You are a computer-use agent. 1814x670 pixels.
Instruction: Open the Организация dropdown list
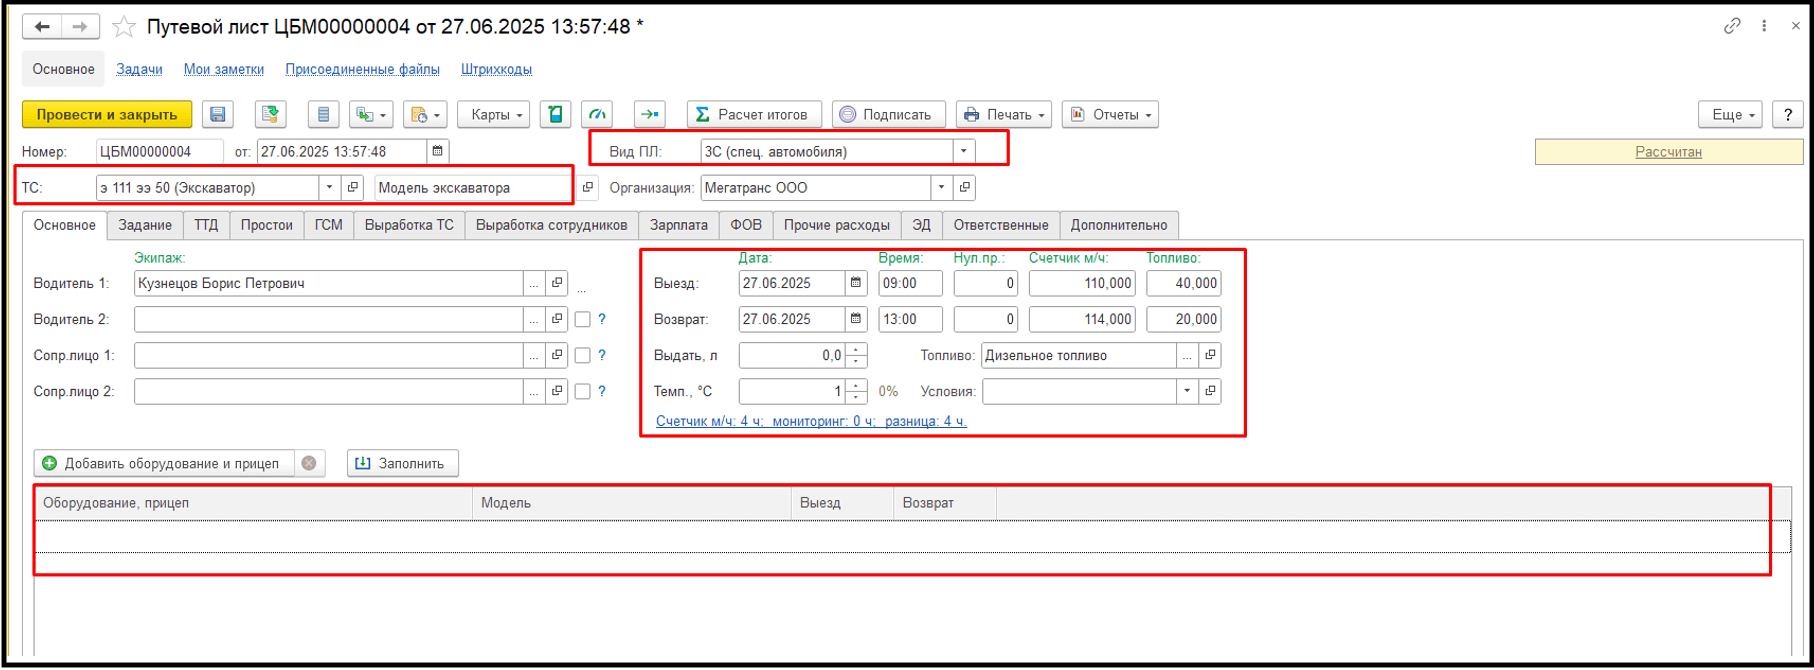click(941, 188)
